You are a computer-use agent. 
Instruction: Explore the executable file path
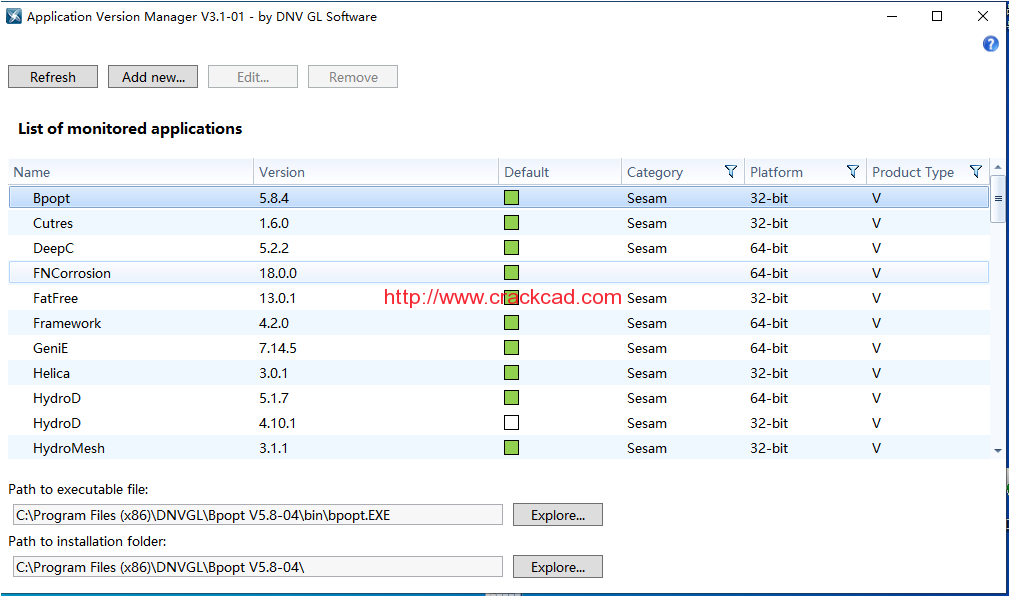[558, 515]
